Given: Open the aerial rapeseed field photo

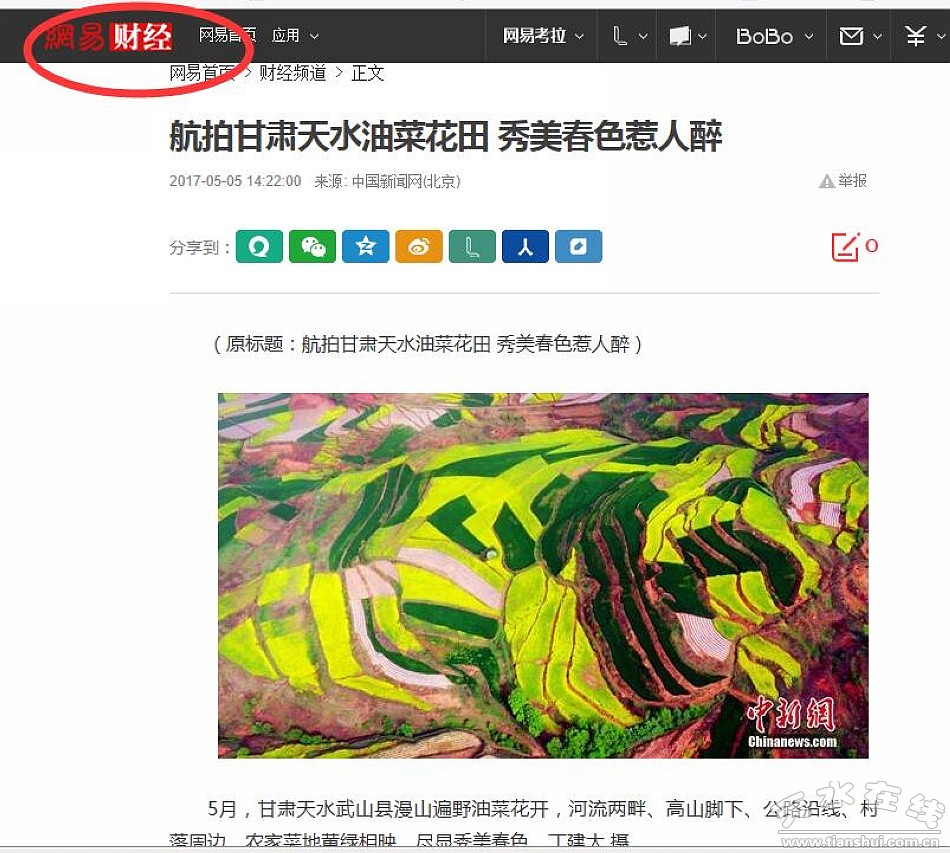Looking at the screenshot, I should 543,576.
